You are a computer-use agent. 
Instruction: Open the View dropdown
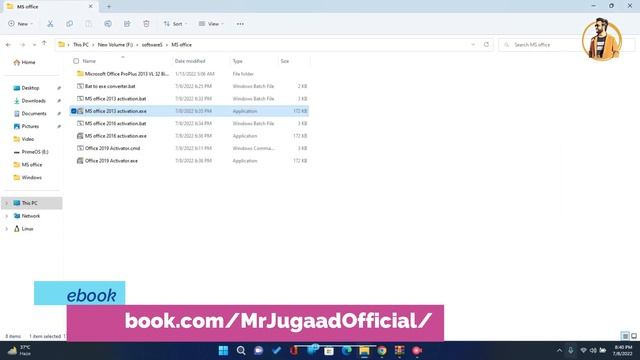(211, 24)
